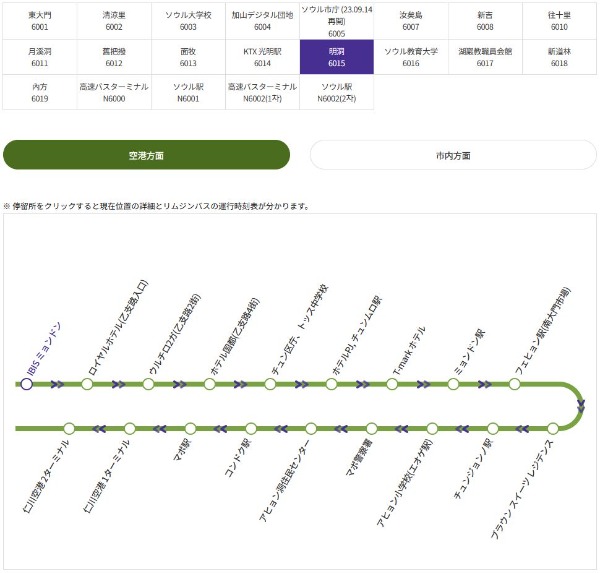Click the ibis ミョンドン stop marker
This screenshot has width=600, height=573.
pyautogui.click(x=27, y=384)
